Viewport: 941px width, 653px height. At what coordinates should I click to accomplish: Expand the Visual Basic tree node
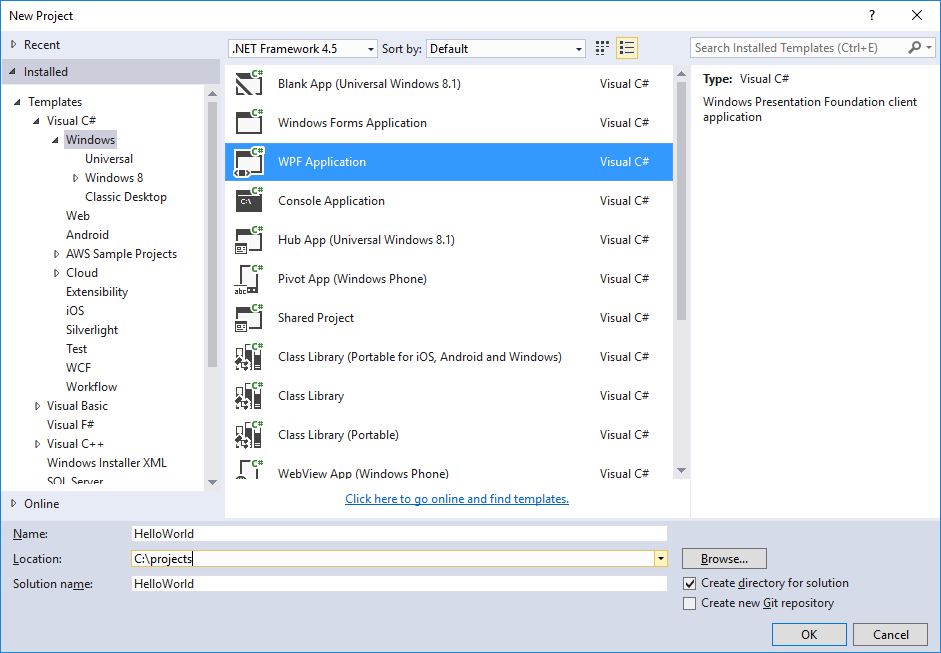click(x=37, y=406)
